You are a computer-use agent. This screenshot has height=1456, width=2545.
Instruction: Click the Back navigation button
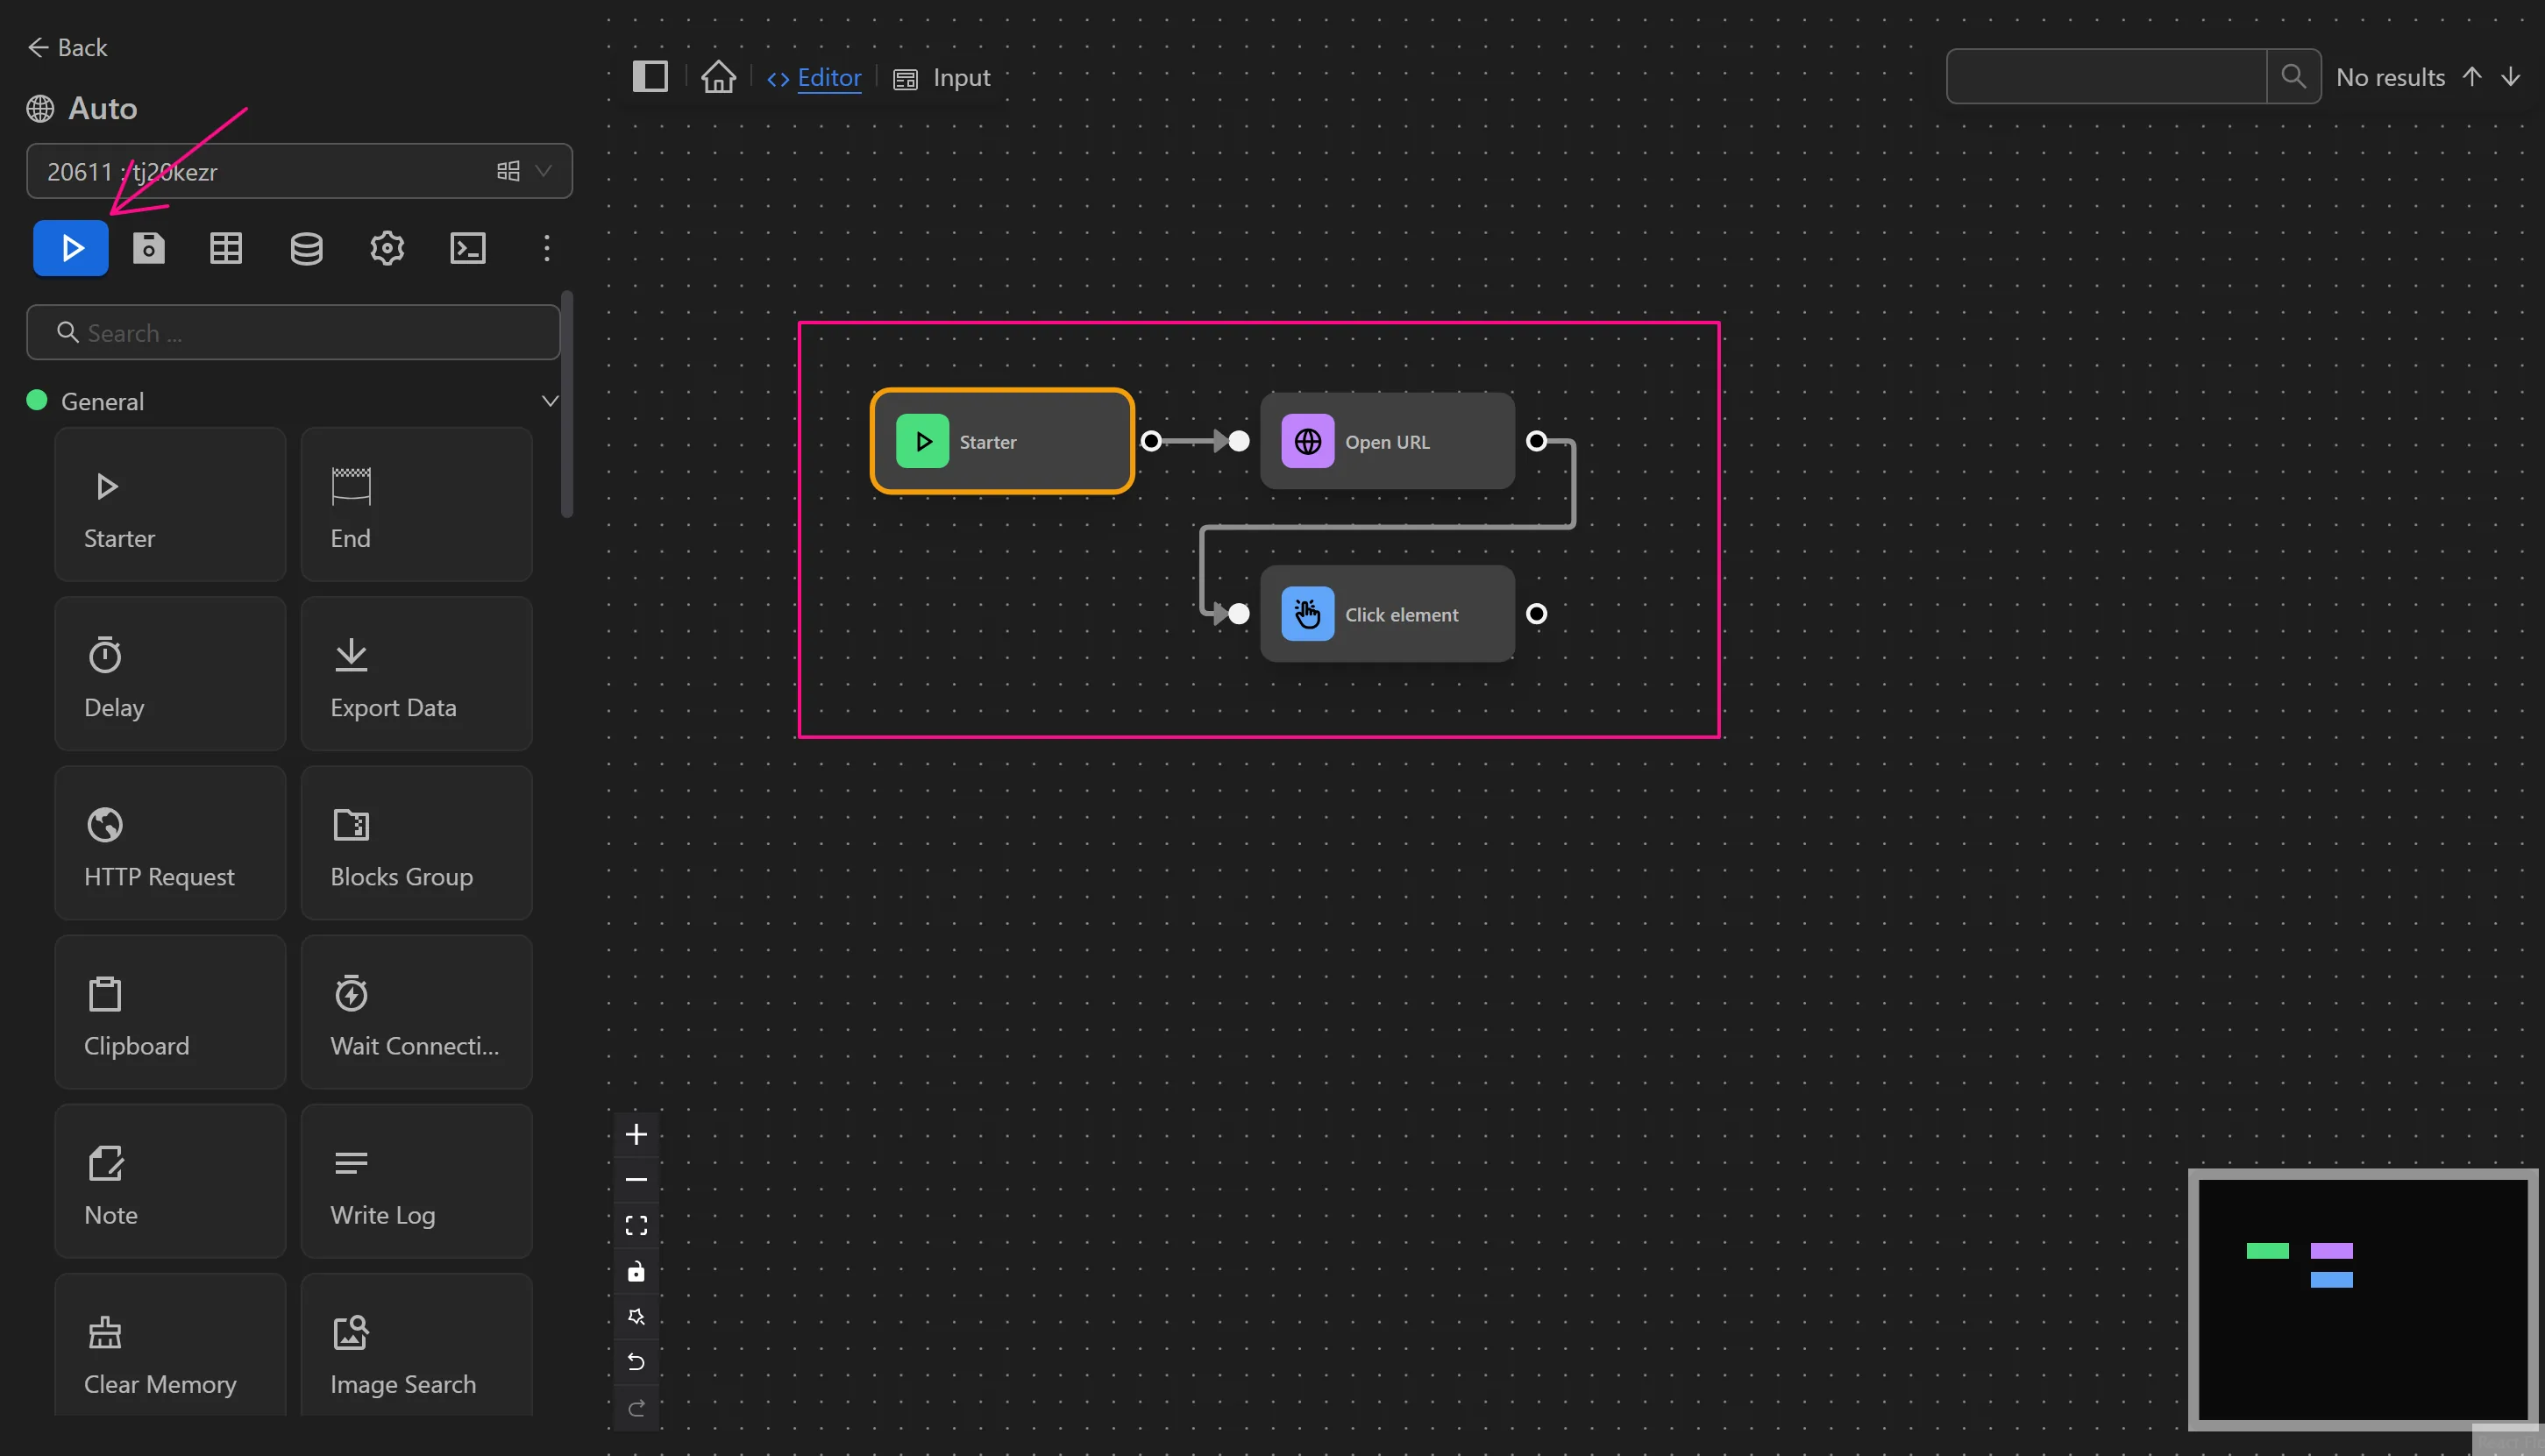66,47
